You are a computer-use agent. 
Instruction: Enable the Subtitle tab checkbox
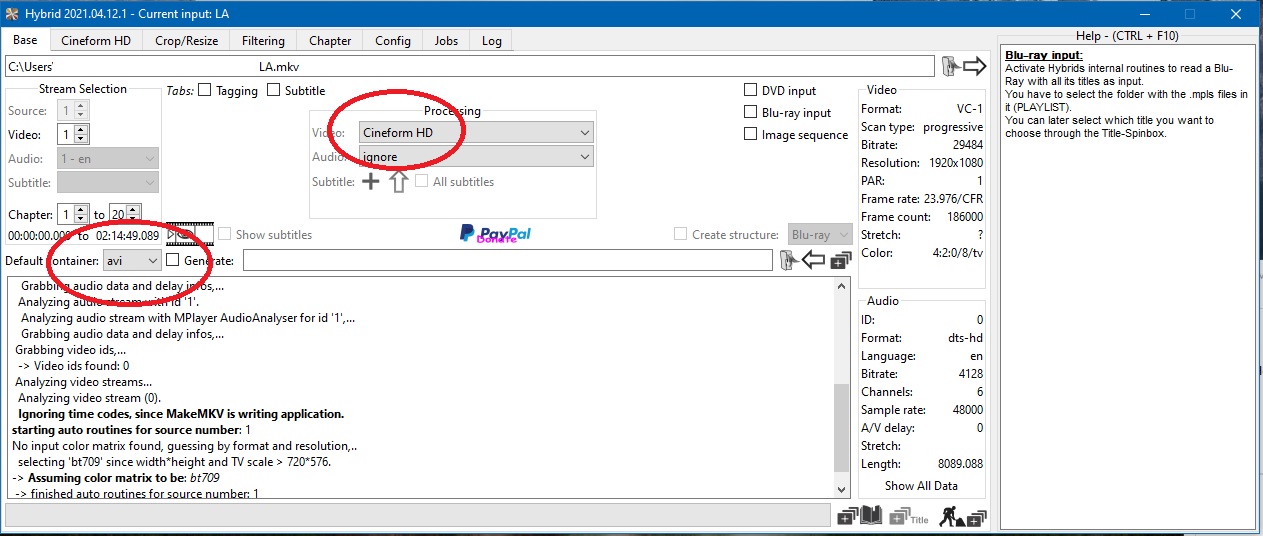pyautogui.click(x=273, y=90)
